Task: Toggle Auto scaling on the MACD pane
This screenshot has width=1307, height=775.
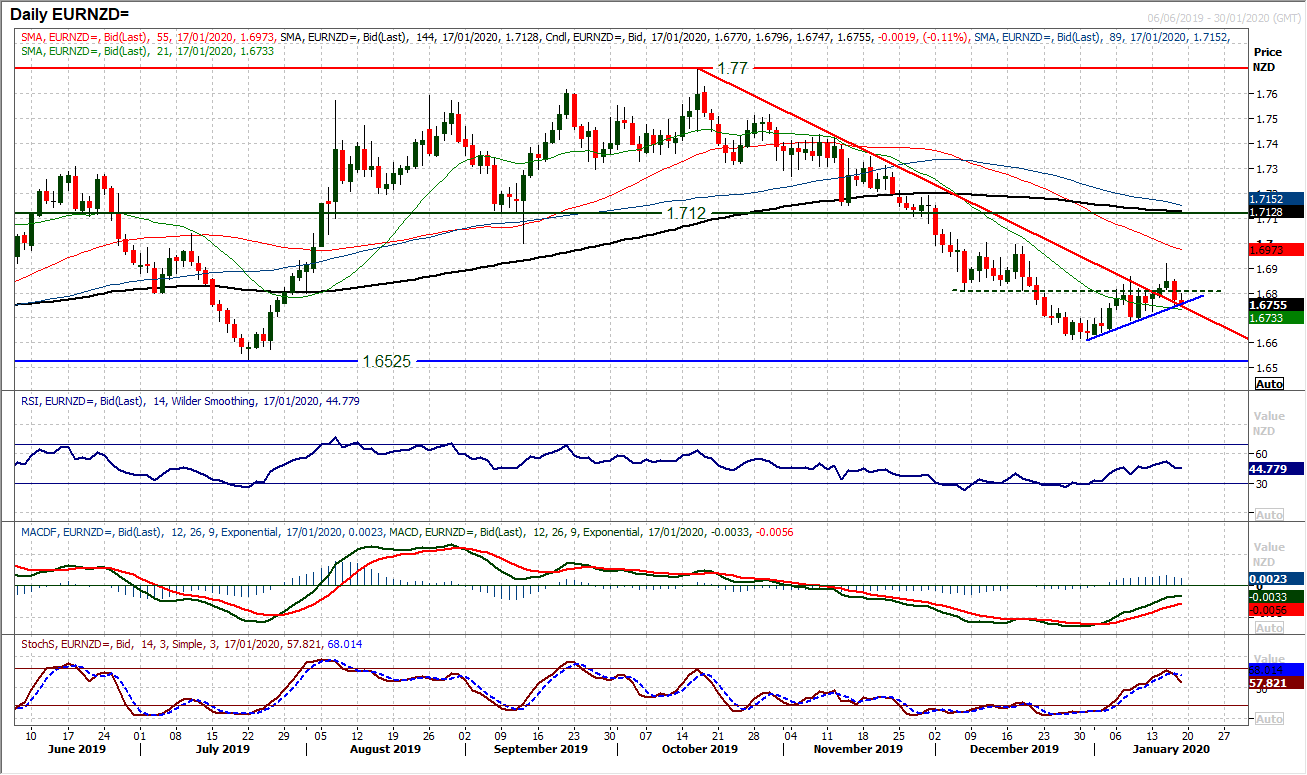Action: tap(1269, 627)
